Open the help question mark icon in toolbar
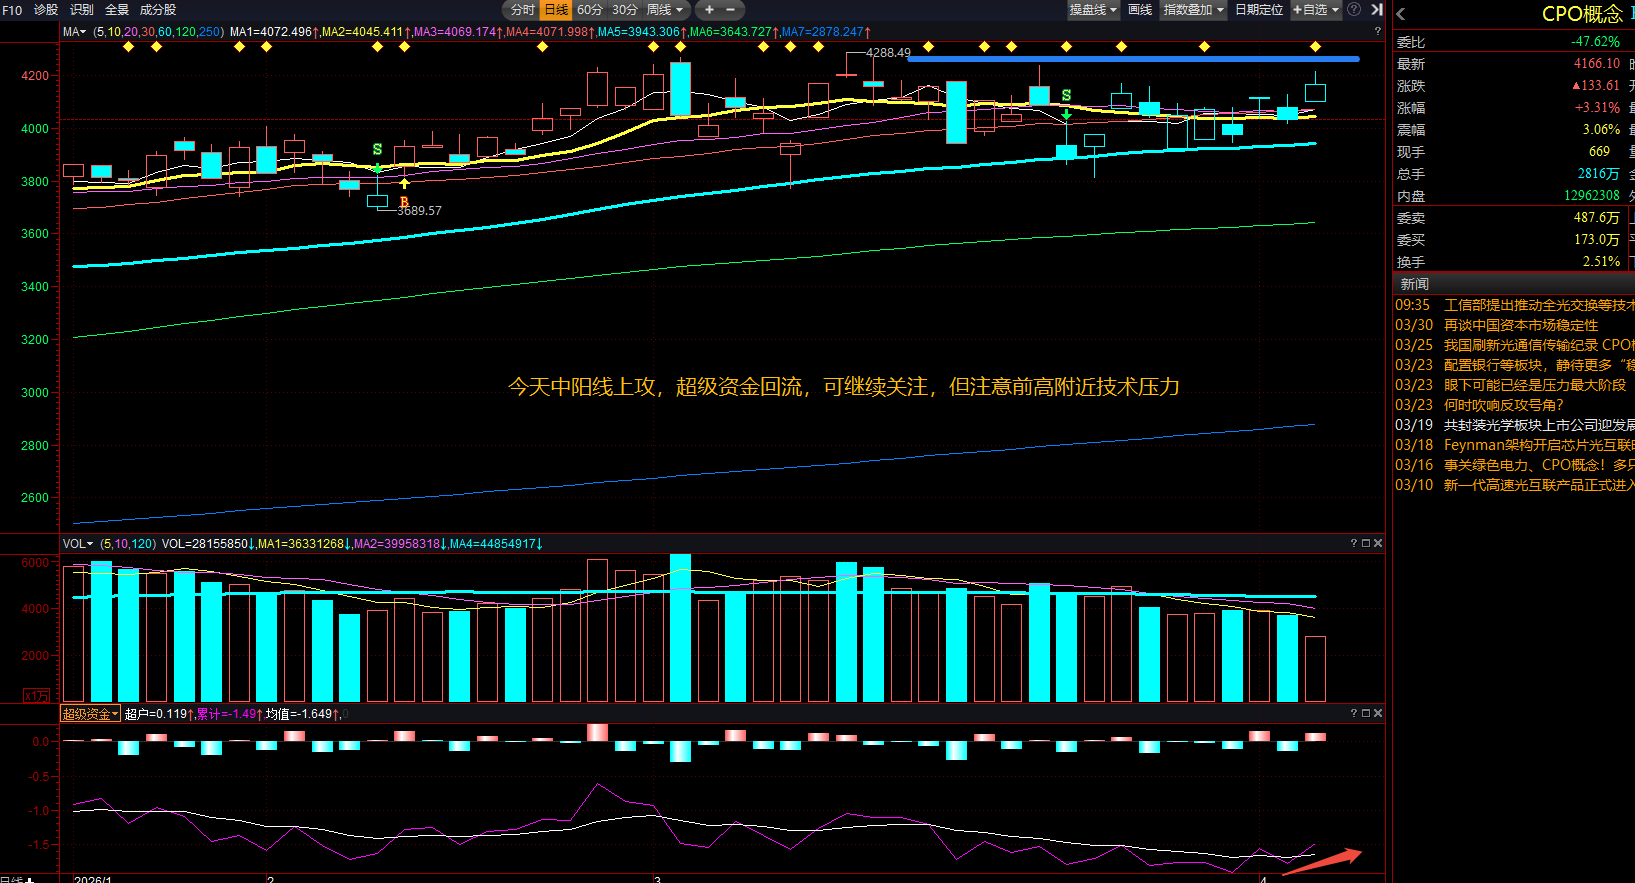This screenshot has height=883, width=1635. [1354, 10]
